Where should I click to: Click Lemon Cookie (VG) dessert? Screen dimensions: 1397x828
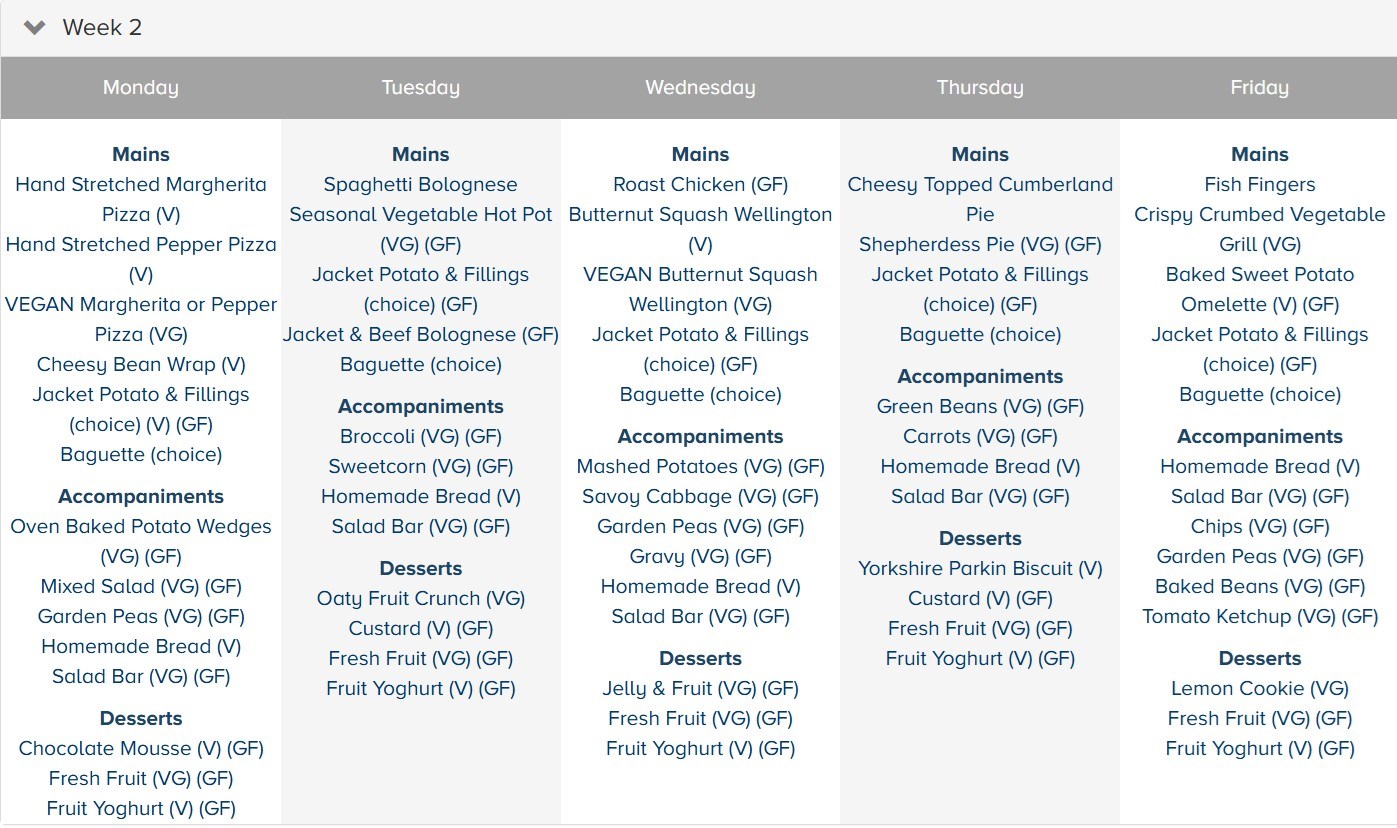[x=1259, y=689]
